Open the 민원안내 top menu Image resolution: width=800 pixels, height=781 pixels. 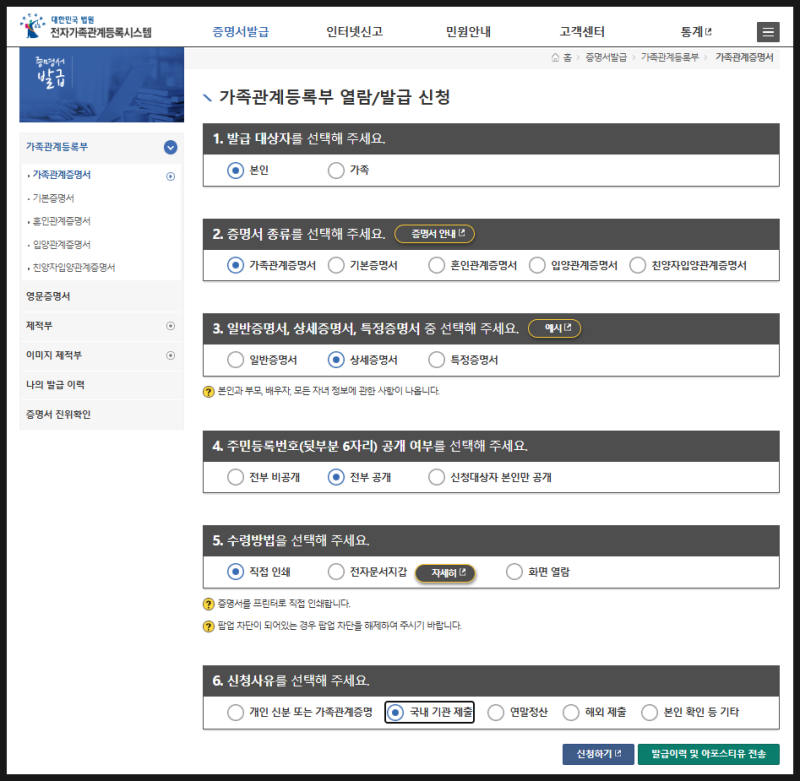pos(468,32)
